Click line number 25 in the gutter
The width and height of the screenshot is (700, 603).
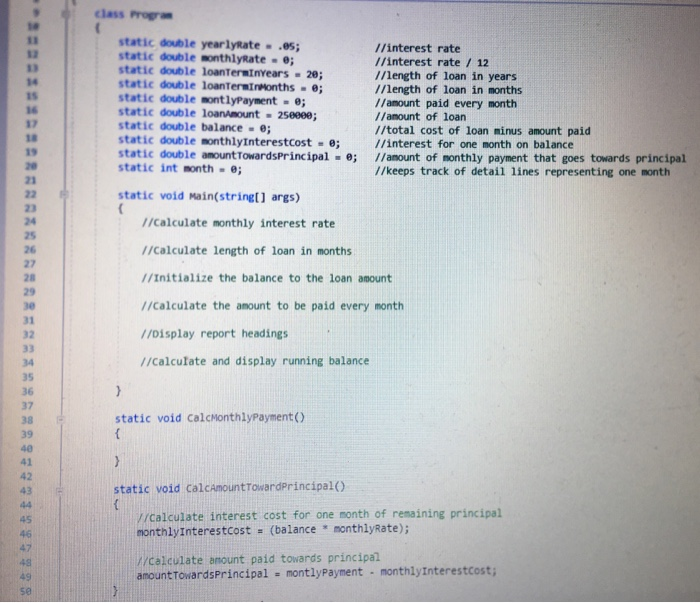coord(30,236)
